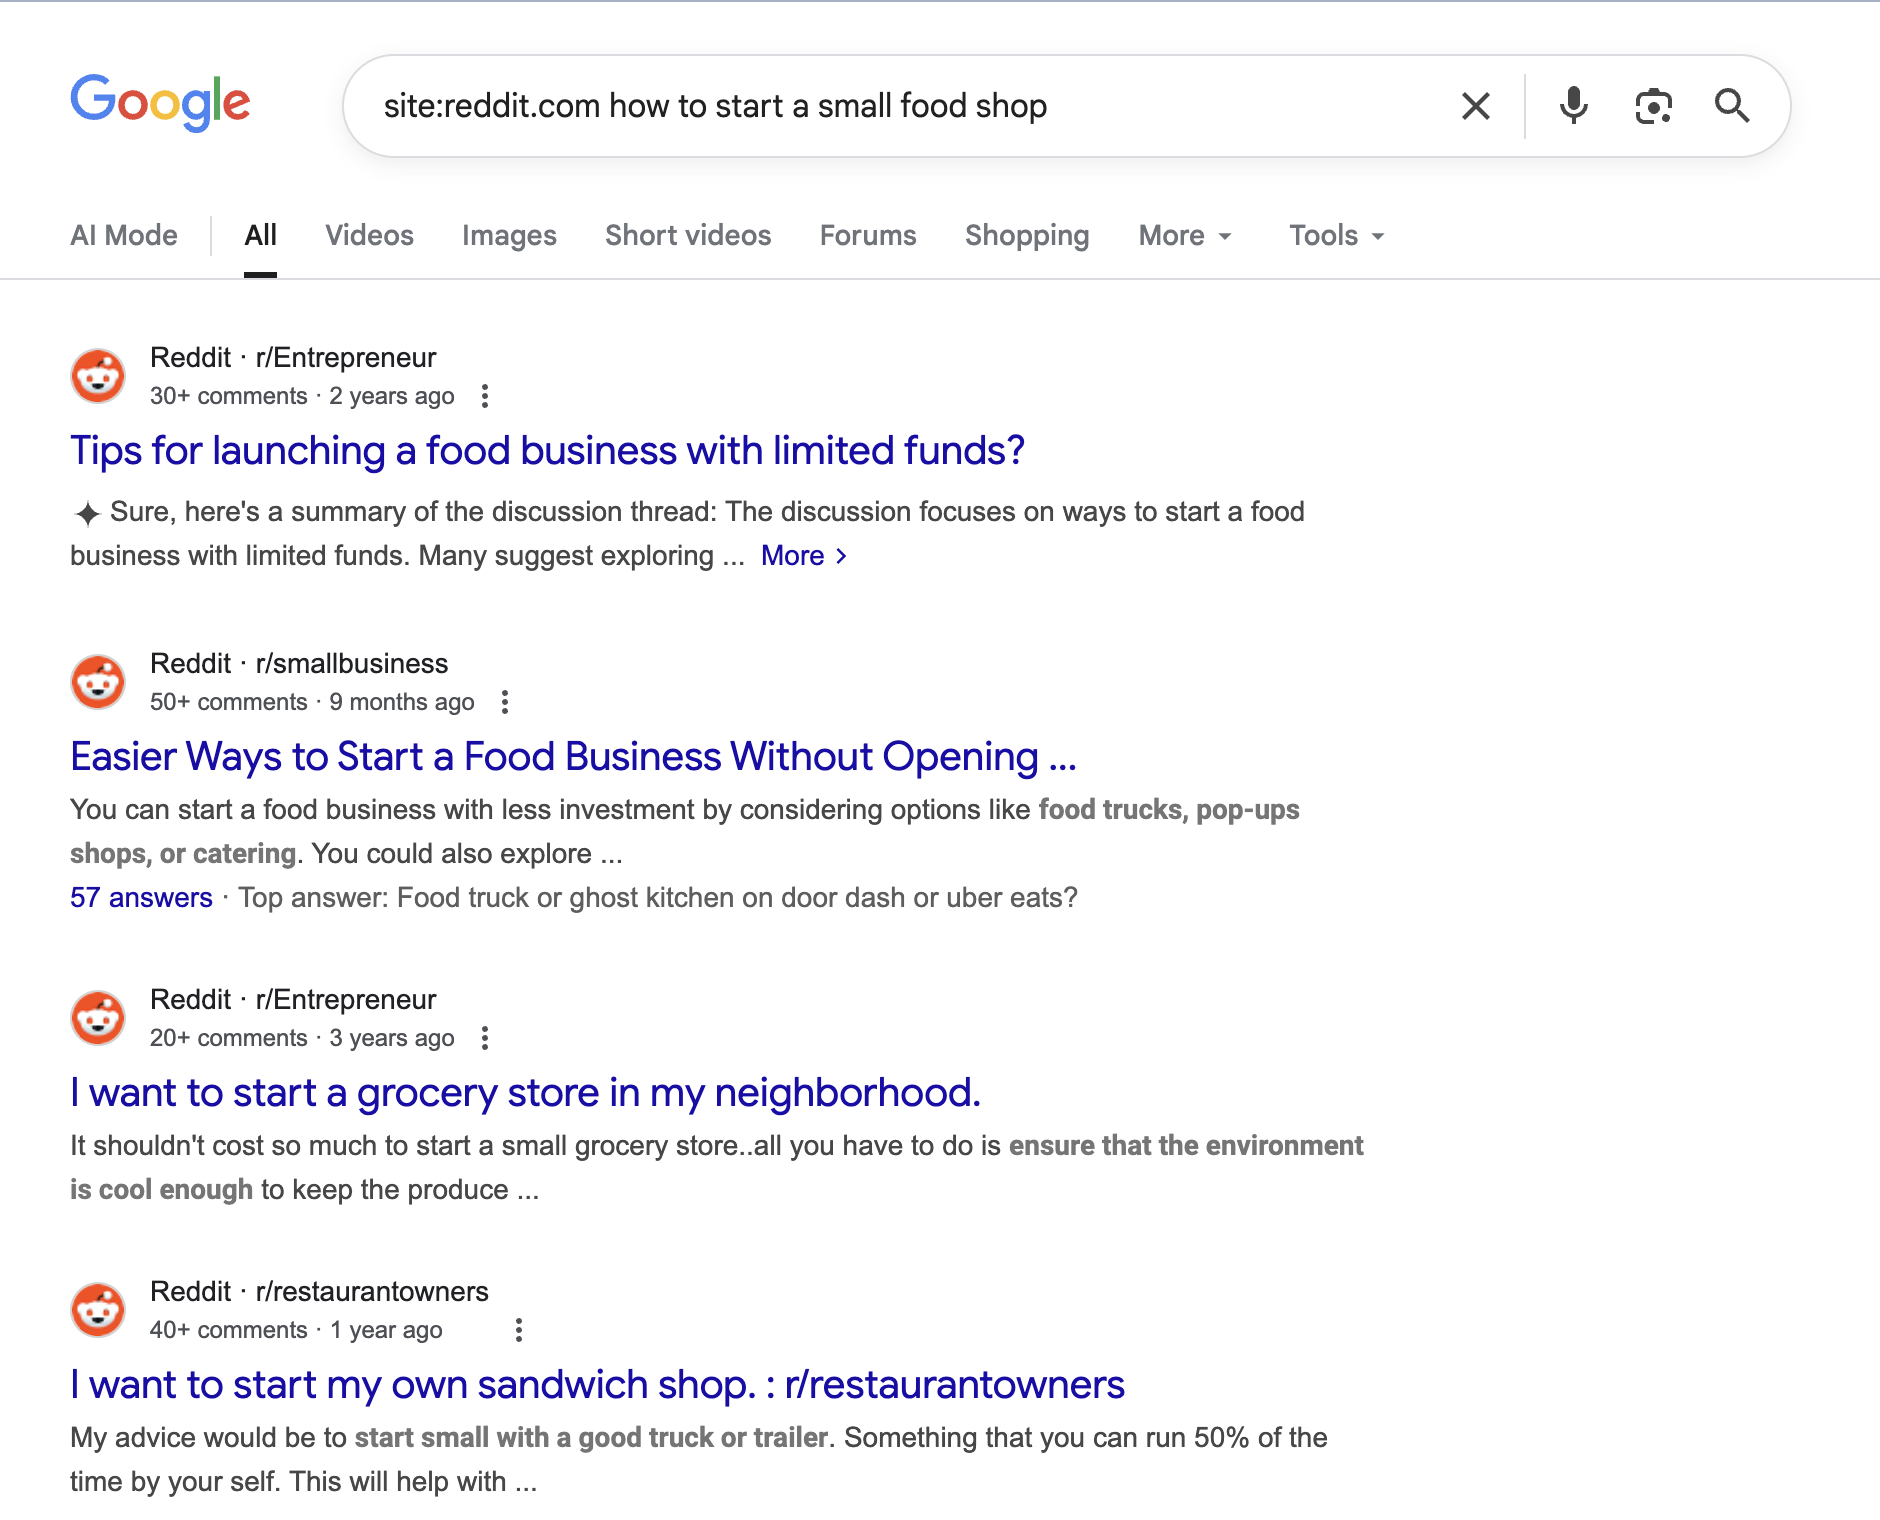Clear the search query with the X icon
This screenshot has height=1520, width=1880.
tap(1475, 105)
